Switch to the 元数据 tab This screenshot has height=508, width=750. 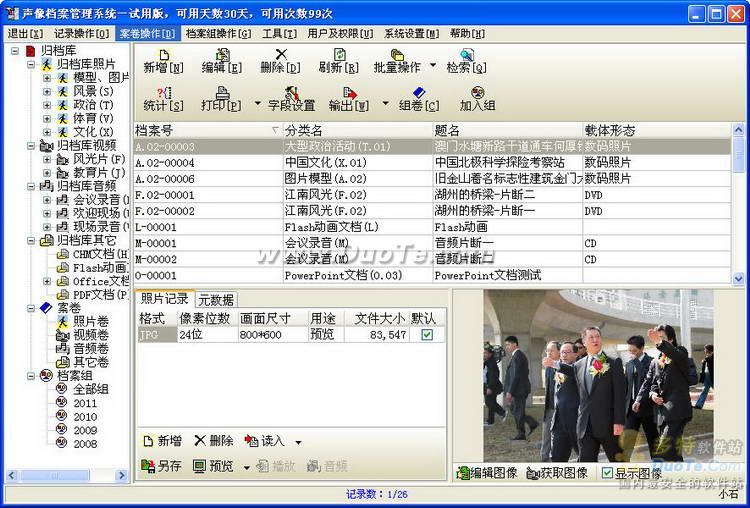click(216, 299)
